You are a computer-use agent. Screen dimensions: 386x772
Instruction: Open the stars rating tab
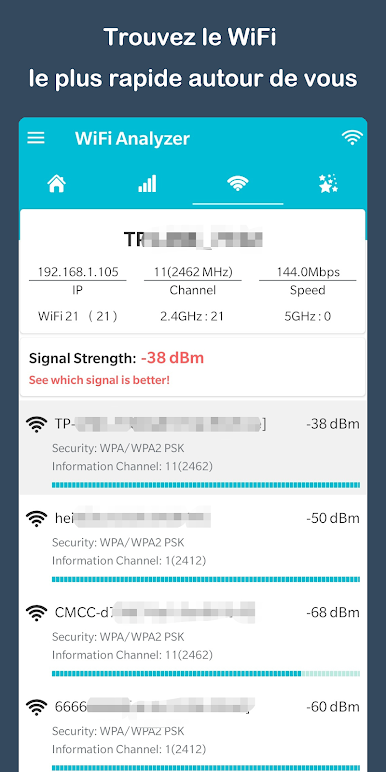(328, 183)
